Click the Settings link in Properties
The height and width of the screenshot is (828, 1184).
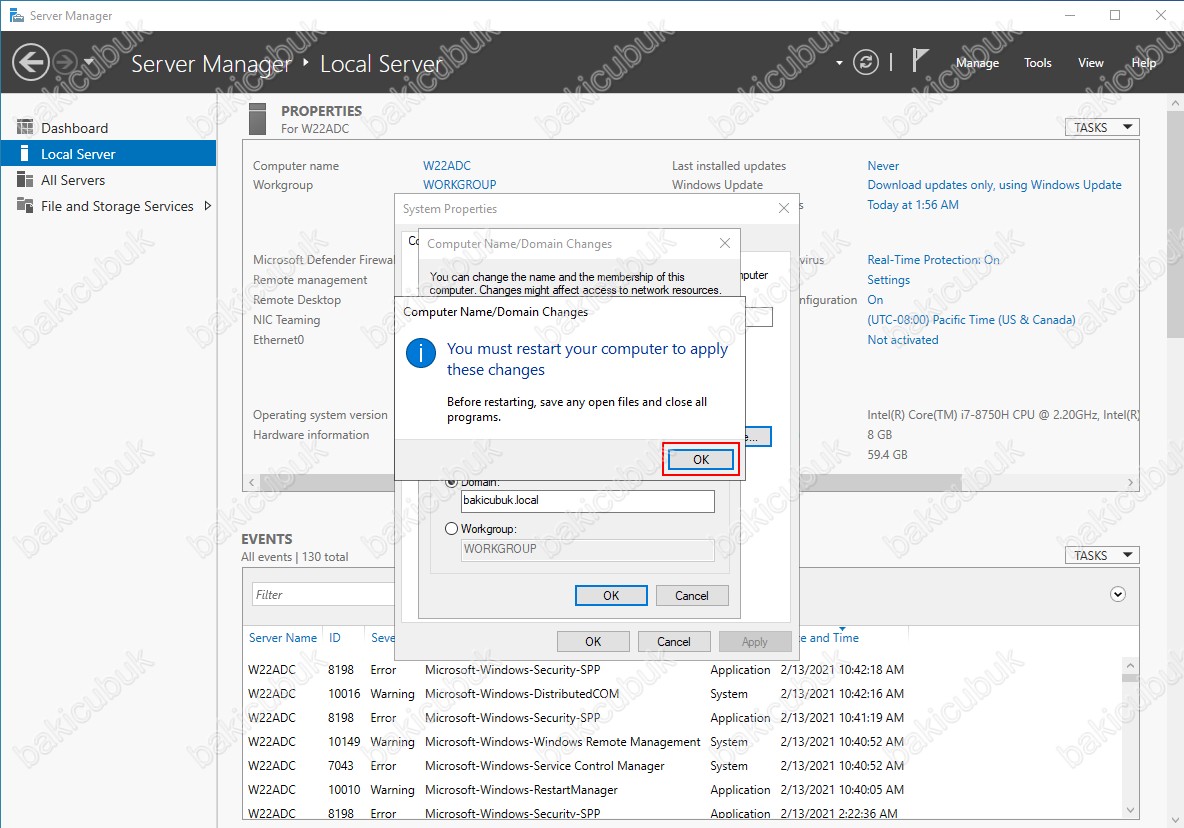[888, 280]
